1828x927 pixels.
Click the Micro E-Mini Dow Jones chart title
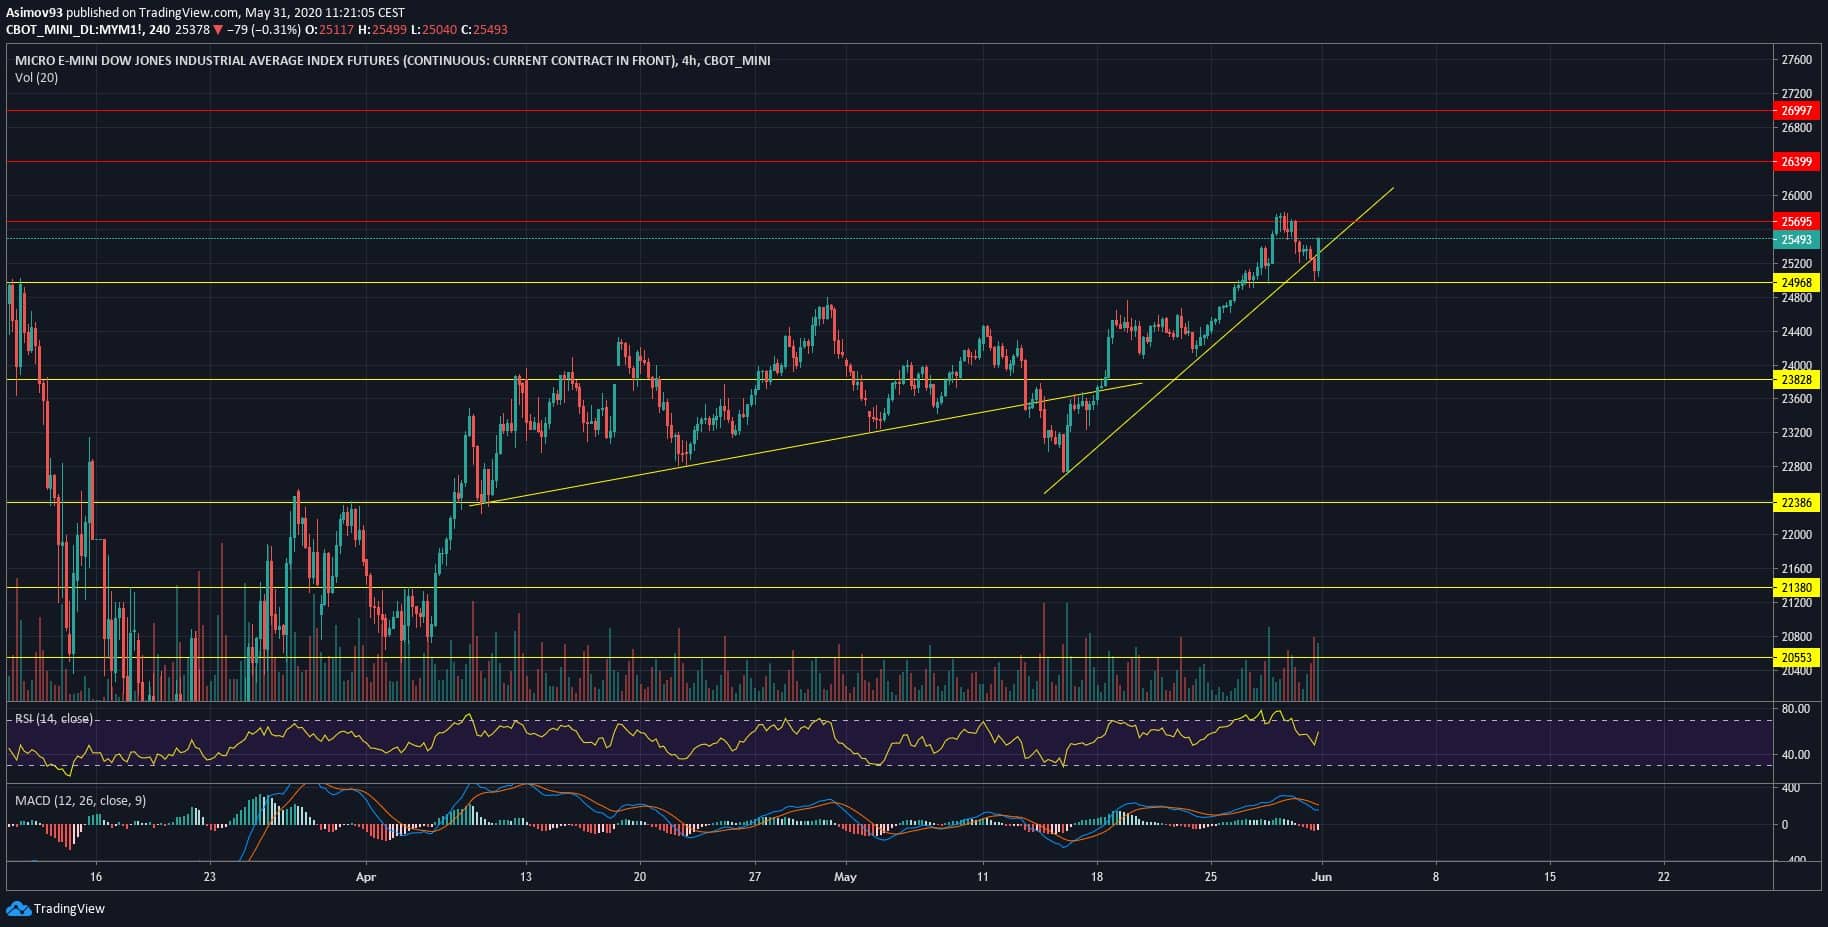click(x=392, y=60)
